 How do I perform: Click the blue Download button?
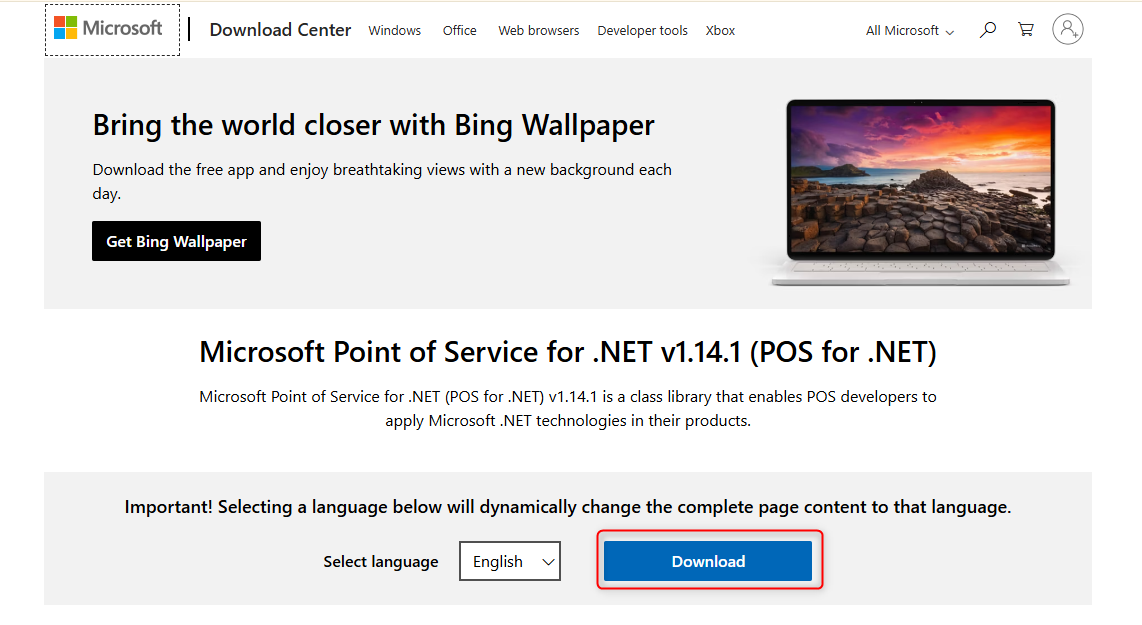708,561
